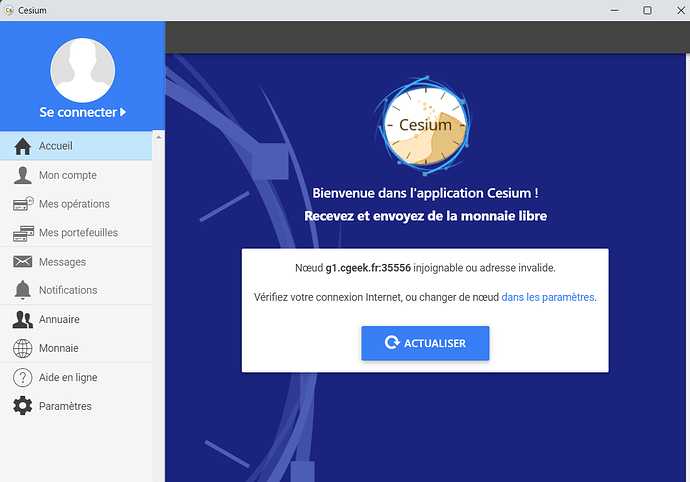Click the sidebar vertical scrollbar
Screen dimensions: 690x482
(x=158, y=300)
